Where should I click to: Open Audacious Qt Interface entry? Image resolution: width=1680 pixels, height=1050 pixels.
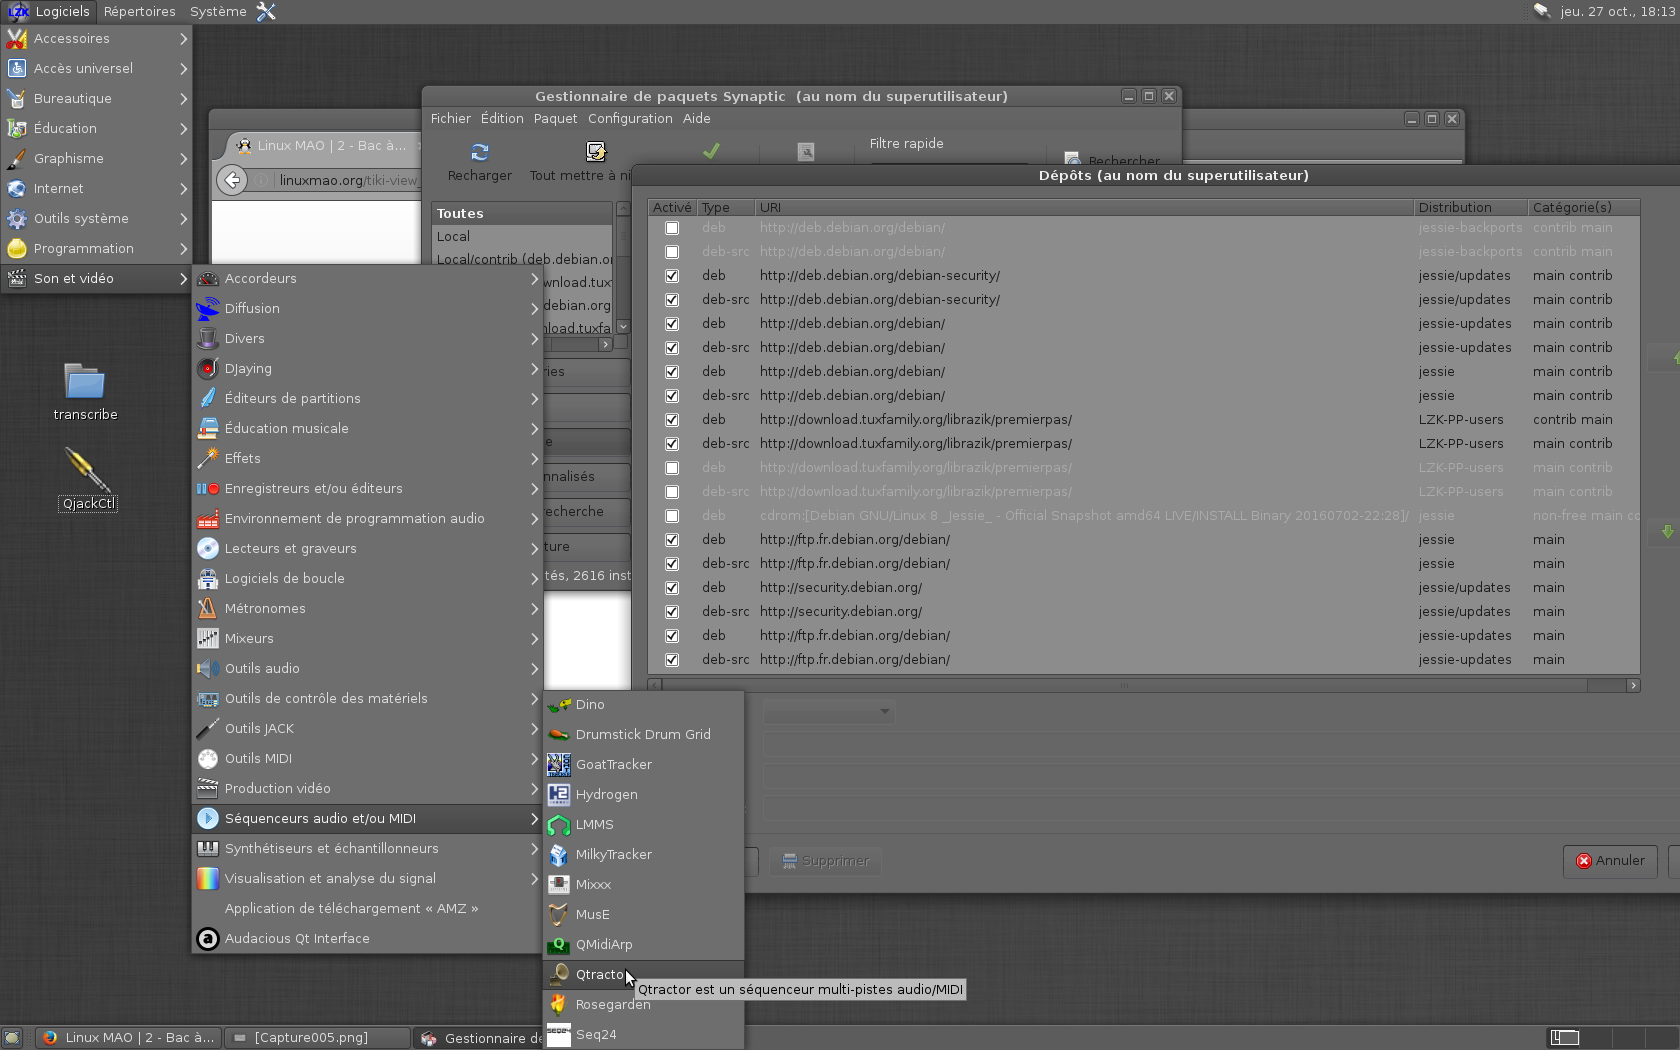click(x=297, y=939)
